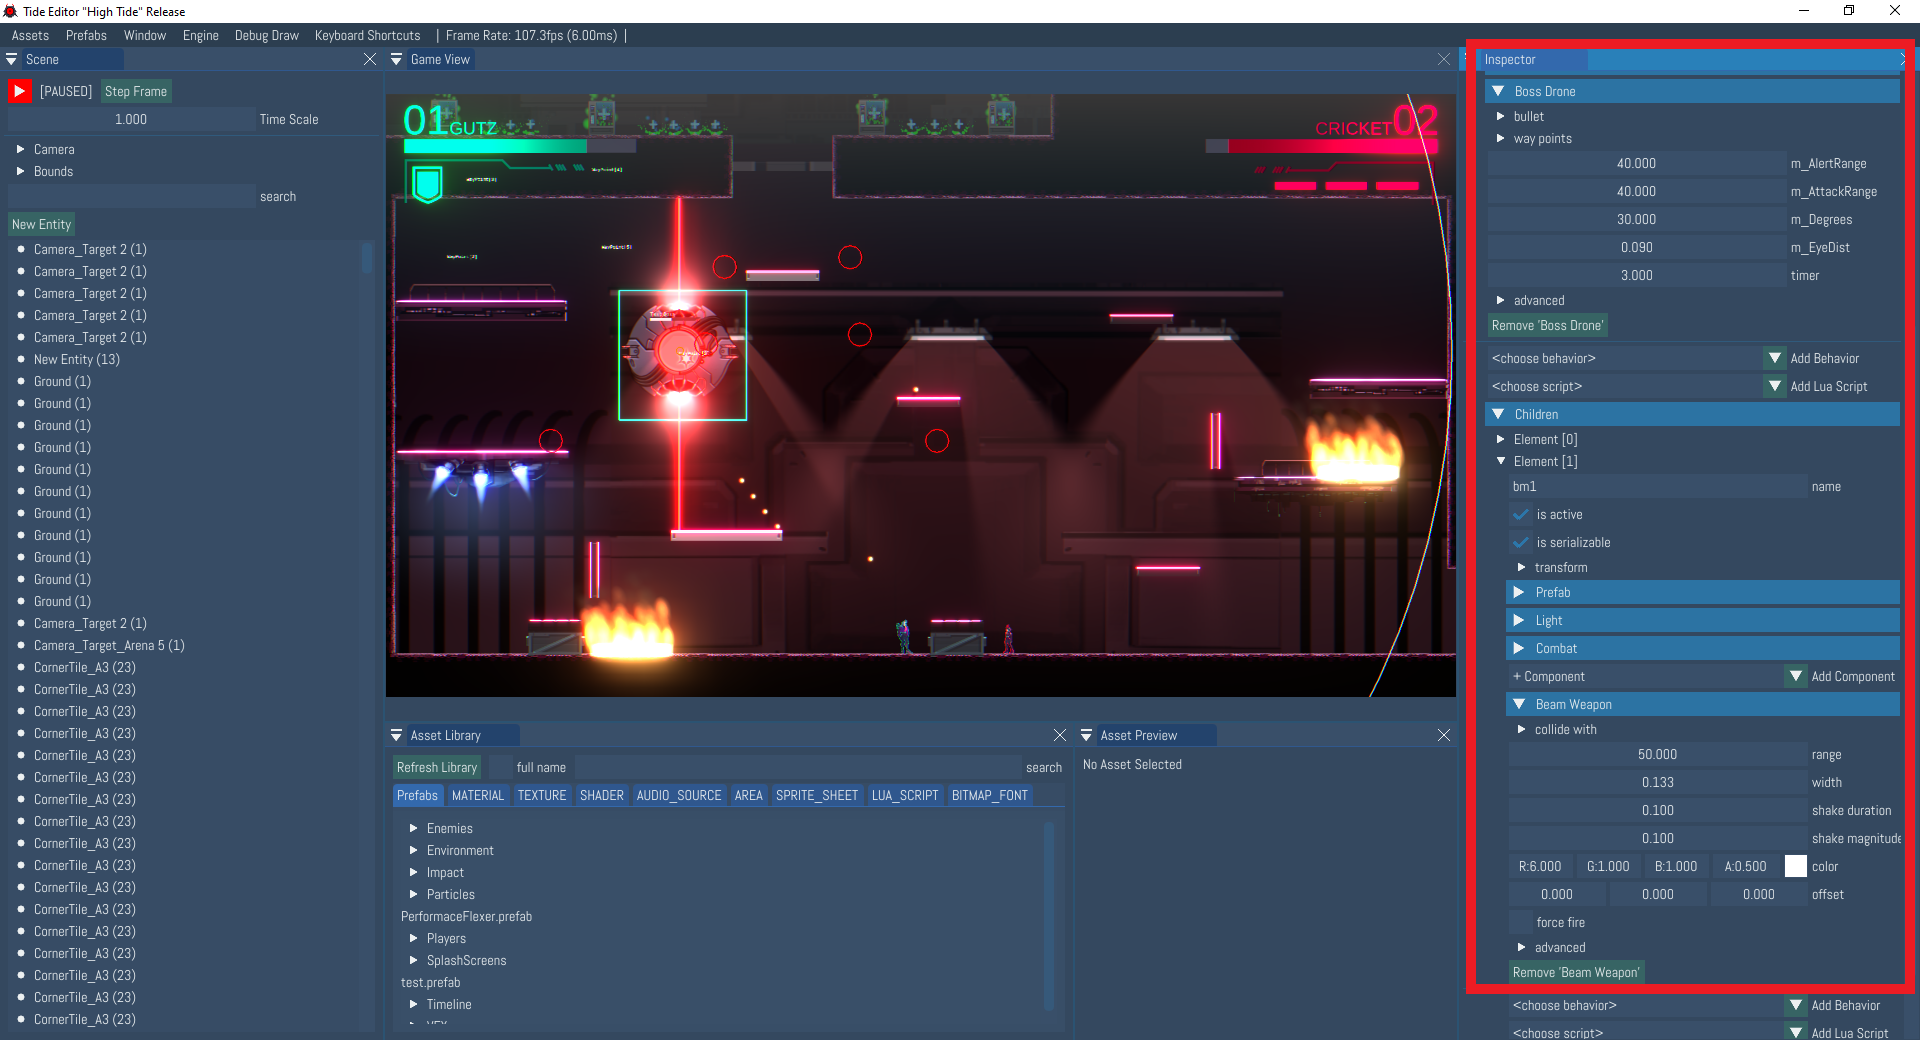Toggle the 'force fire' checkbox
1920x1040 pixels.
pos(1522,923)
